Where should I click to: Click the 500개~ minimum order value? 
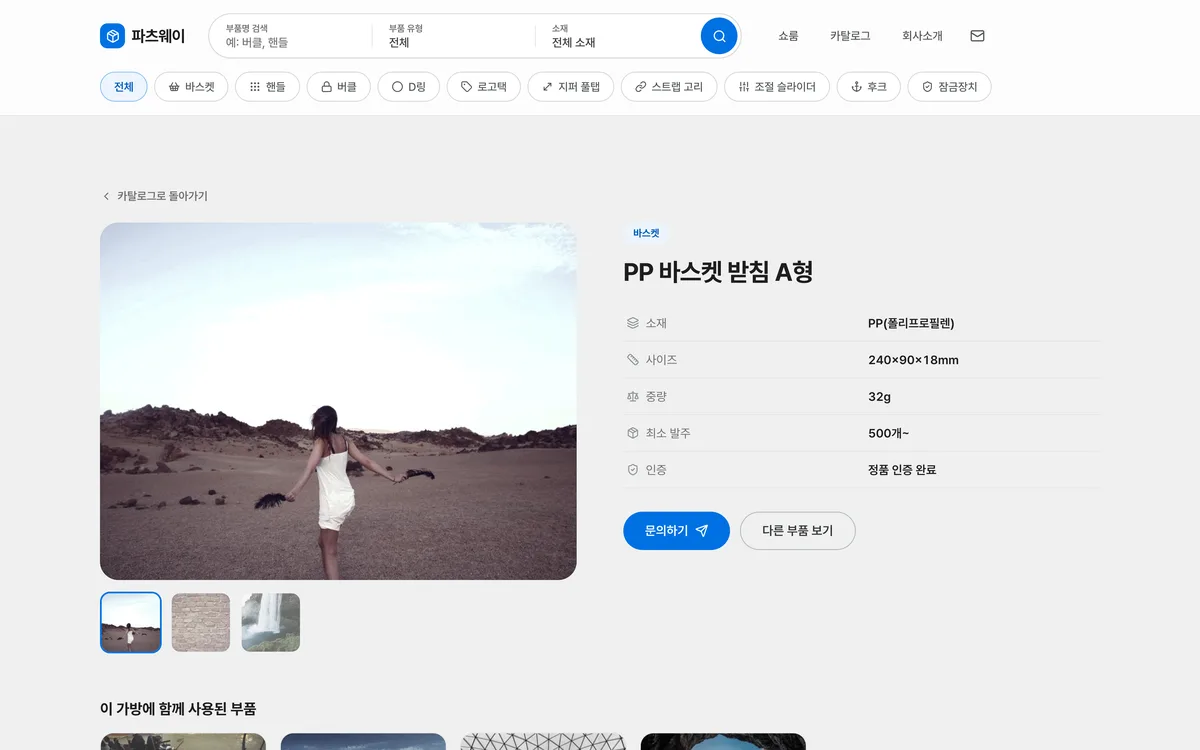pyautogui.click(x=888, y=433)
